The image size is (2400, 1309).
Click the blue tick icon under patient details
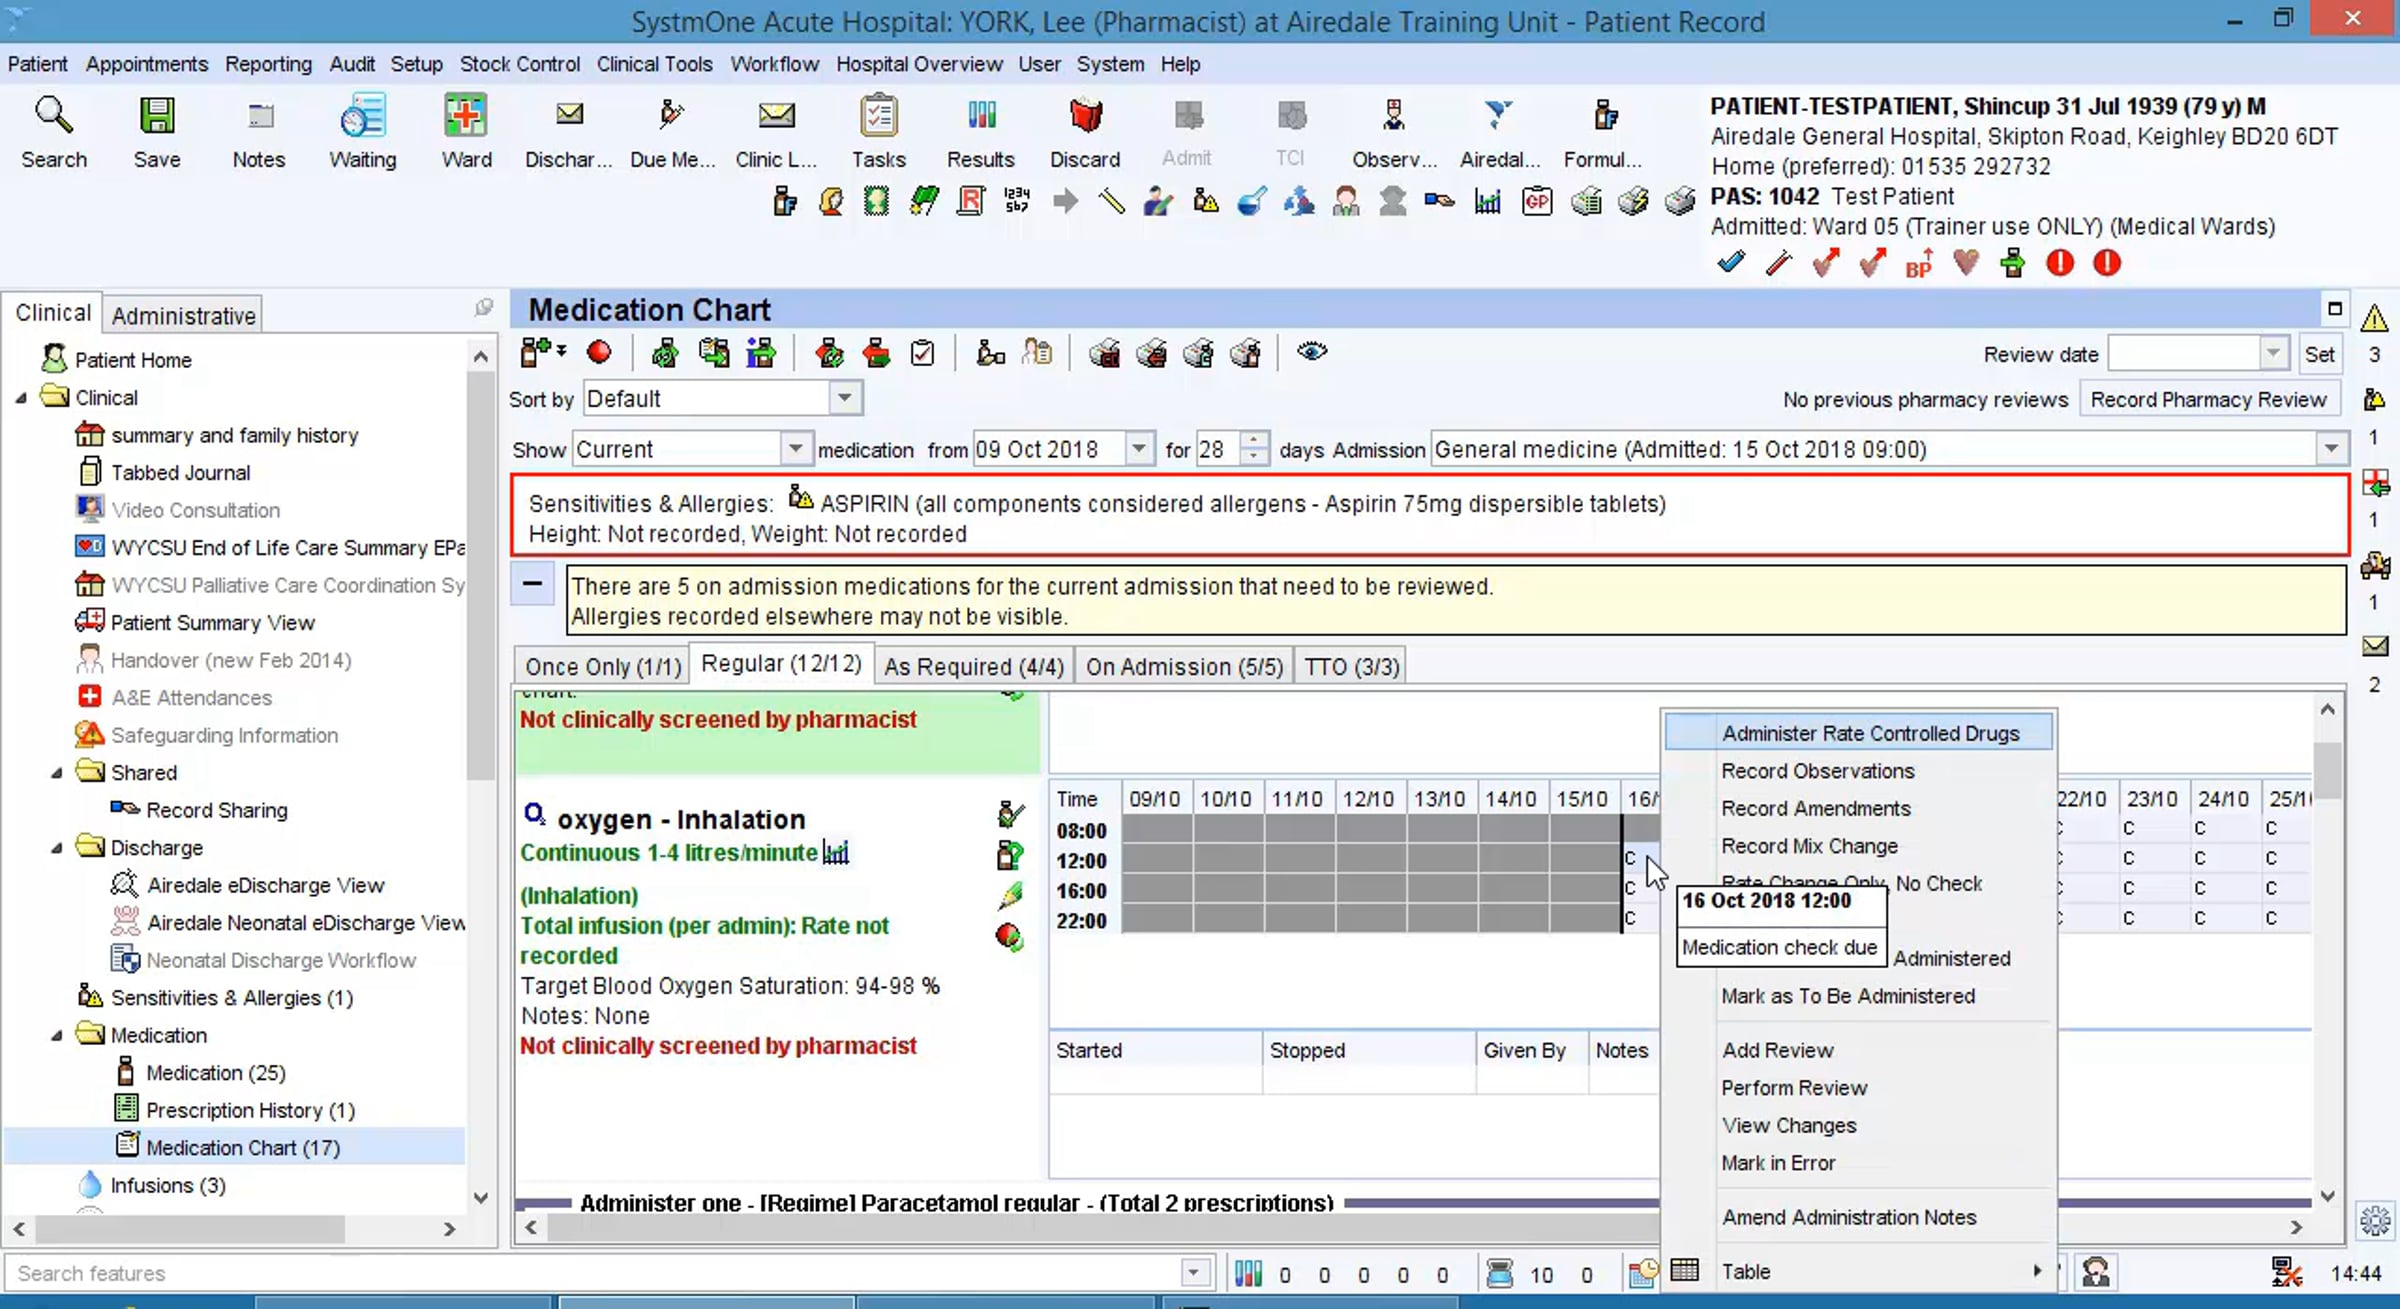pyautogui.click(x=1731, y=263)
